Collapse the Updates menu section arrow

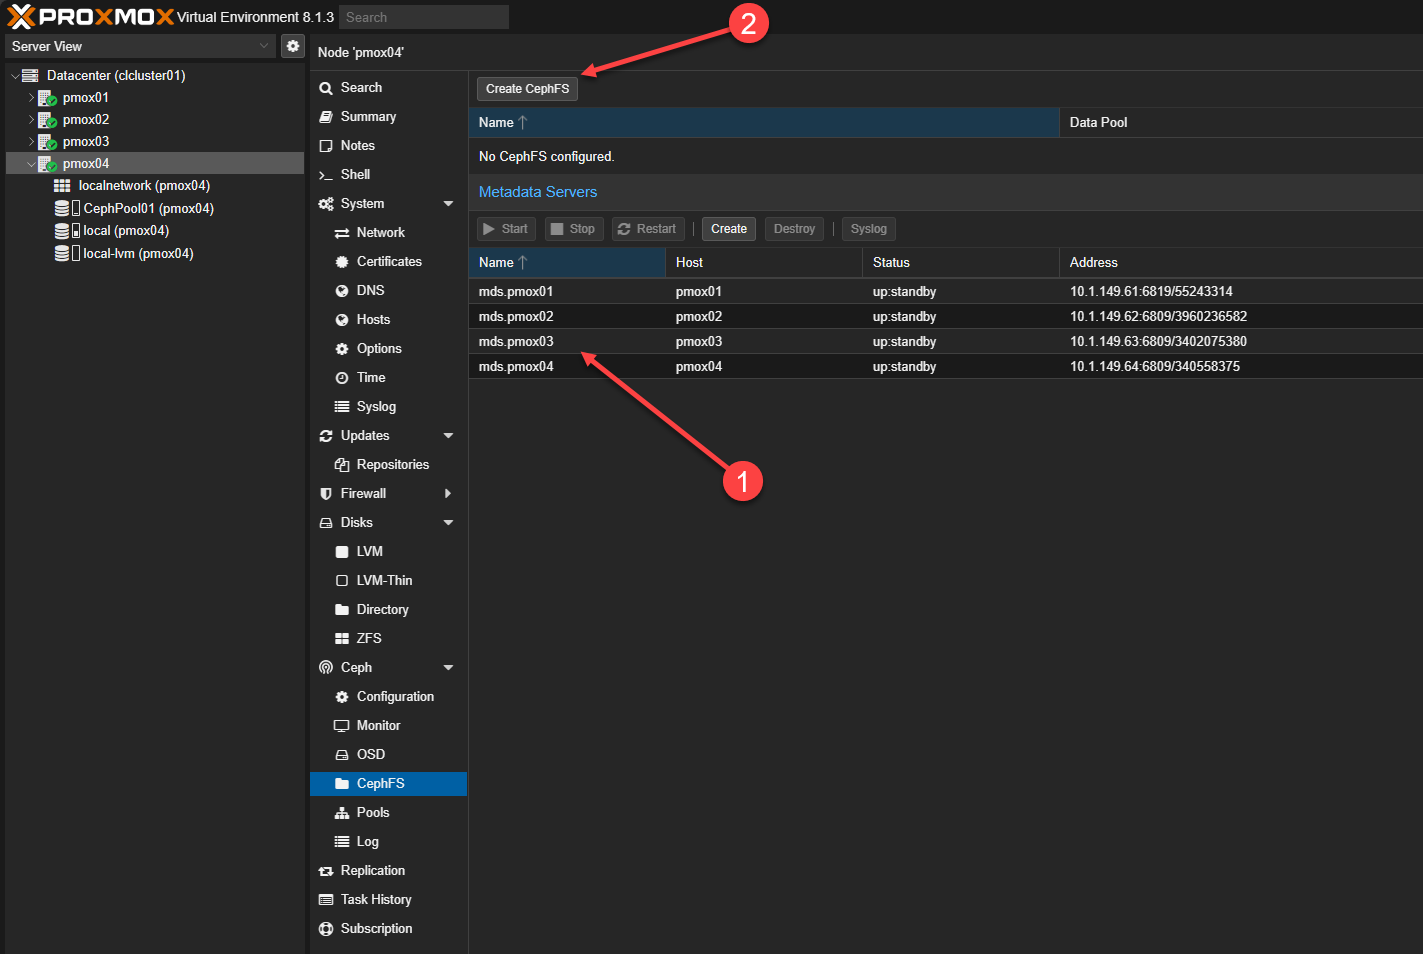point(448,436)
